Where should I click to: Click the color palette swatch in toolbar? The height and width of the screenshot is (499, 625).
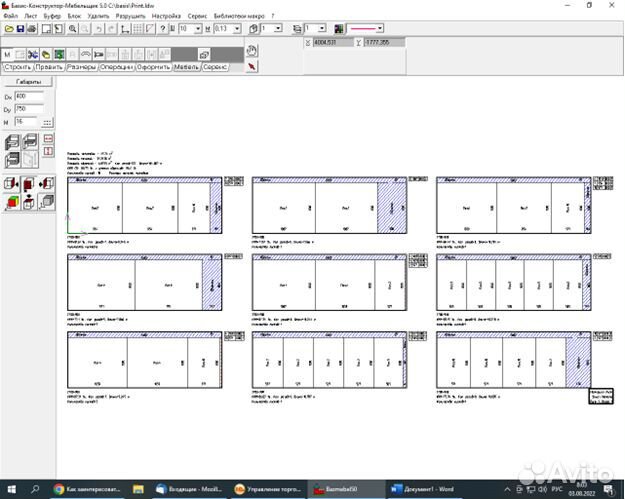point(339,29)
